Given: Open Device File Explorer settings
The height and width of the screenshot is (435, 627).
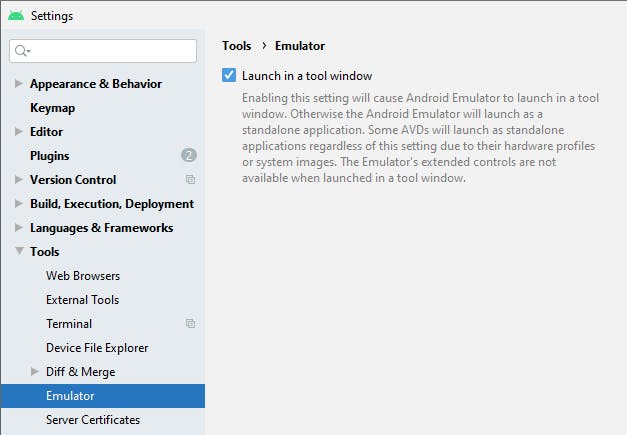Looking at the screenshot, I should click(x=97, y=348).
